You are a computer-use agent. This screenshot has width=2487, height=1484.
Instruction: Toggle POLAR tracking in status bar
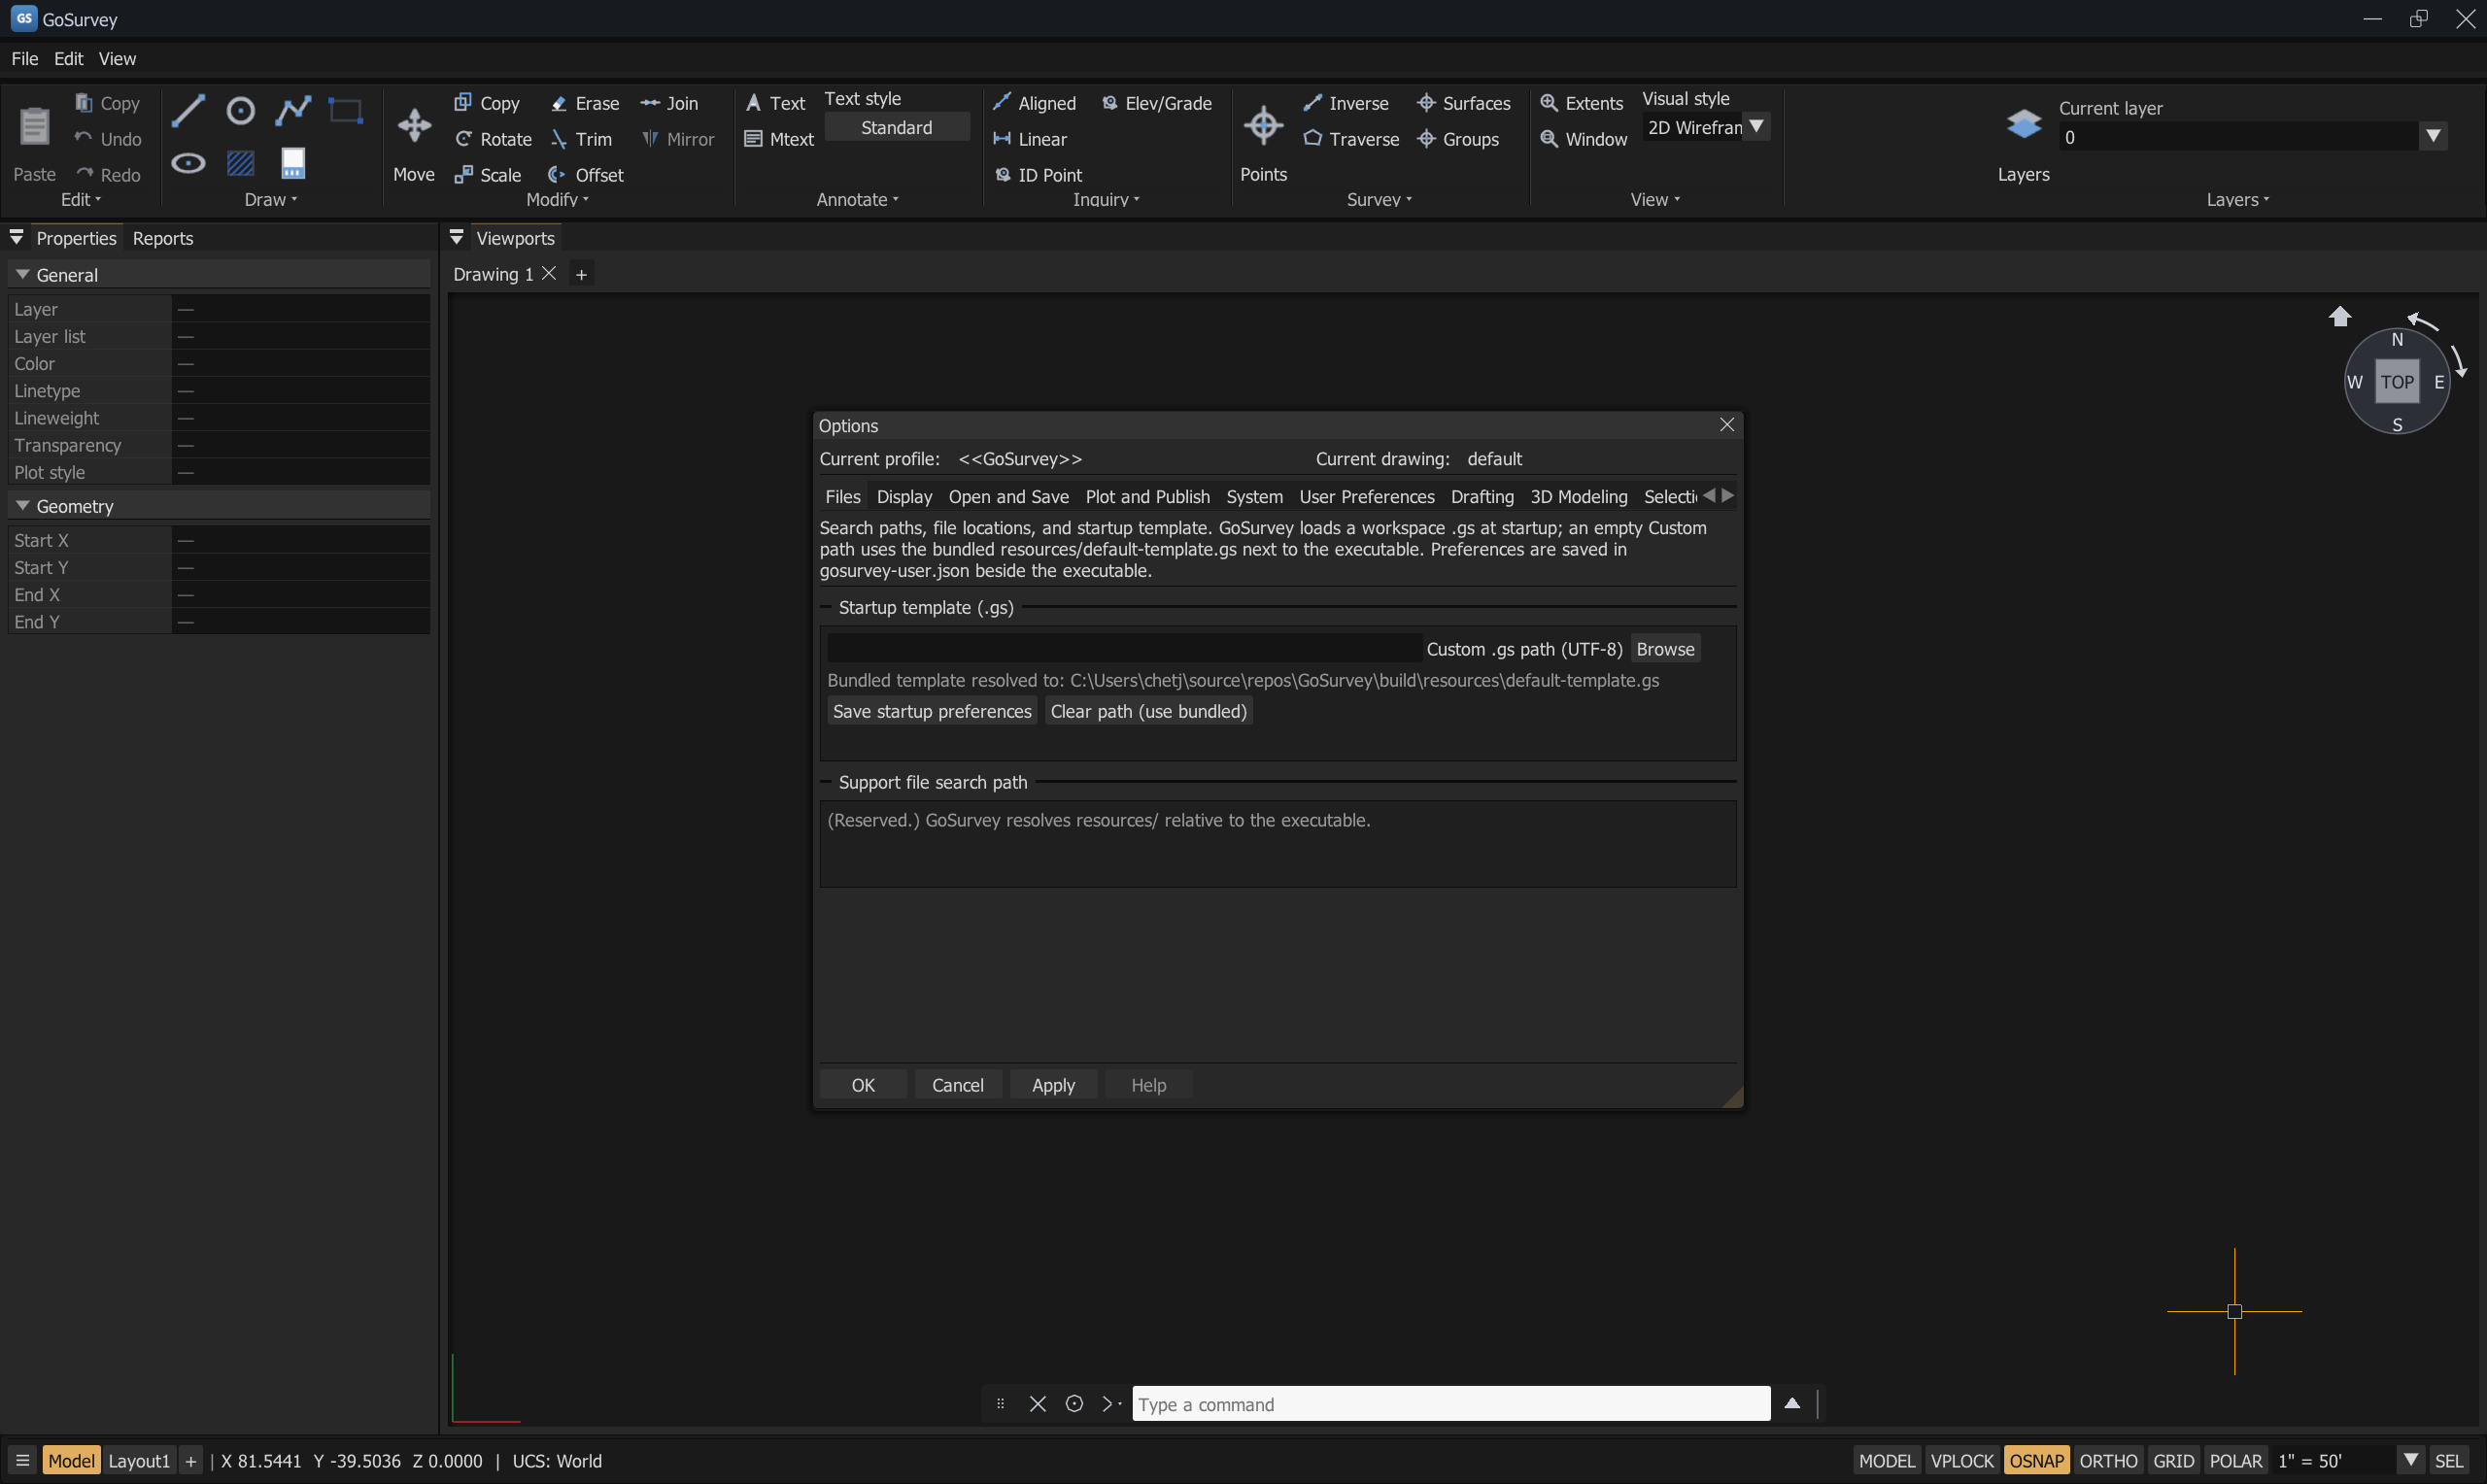click(x=2235, y=1460)
